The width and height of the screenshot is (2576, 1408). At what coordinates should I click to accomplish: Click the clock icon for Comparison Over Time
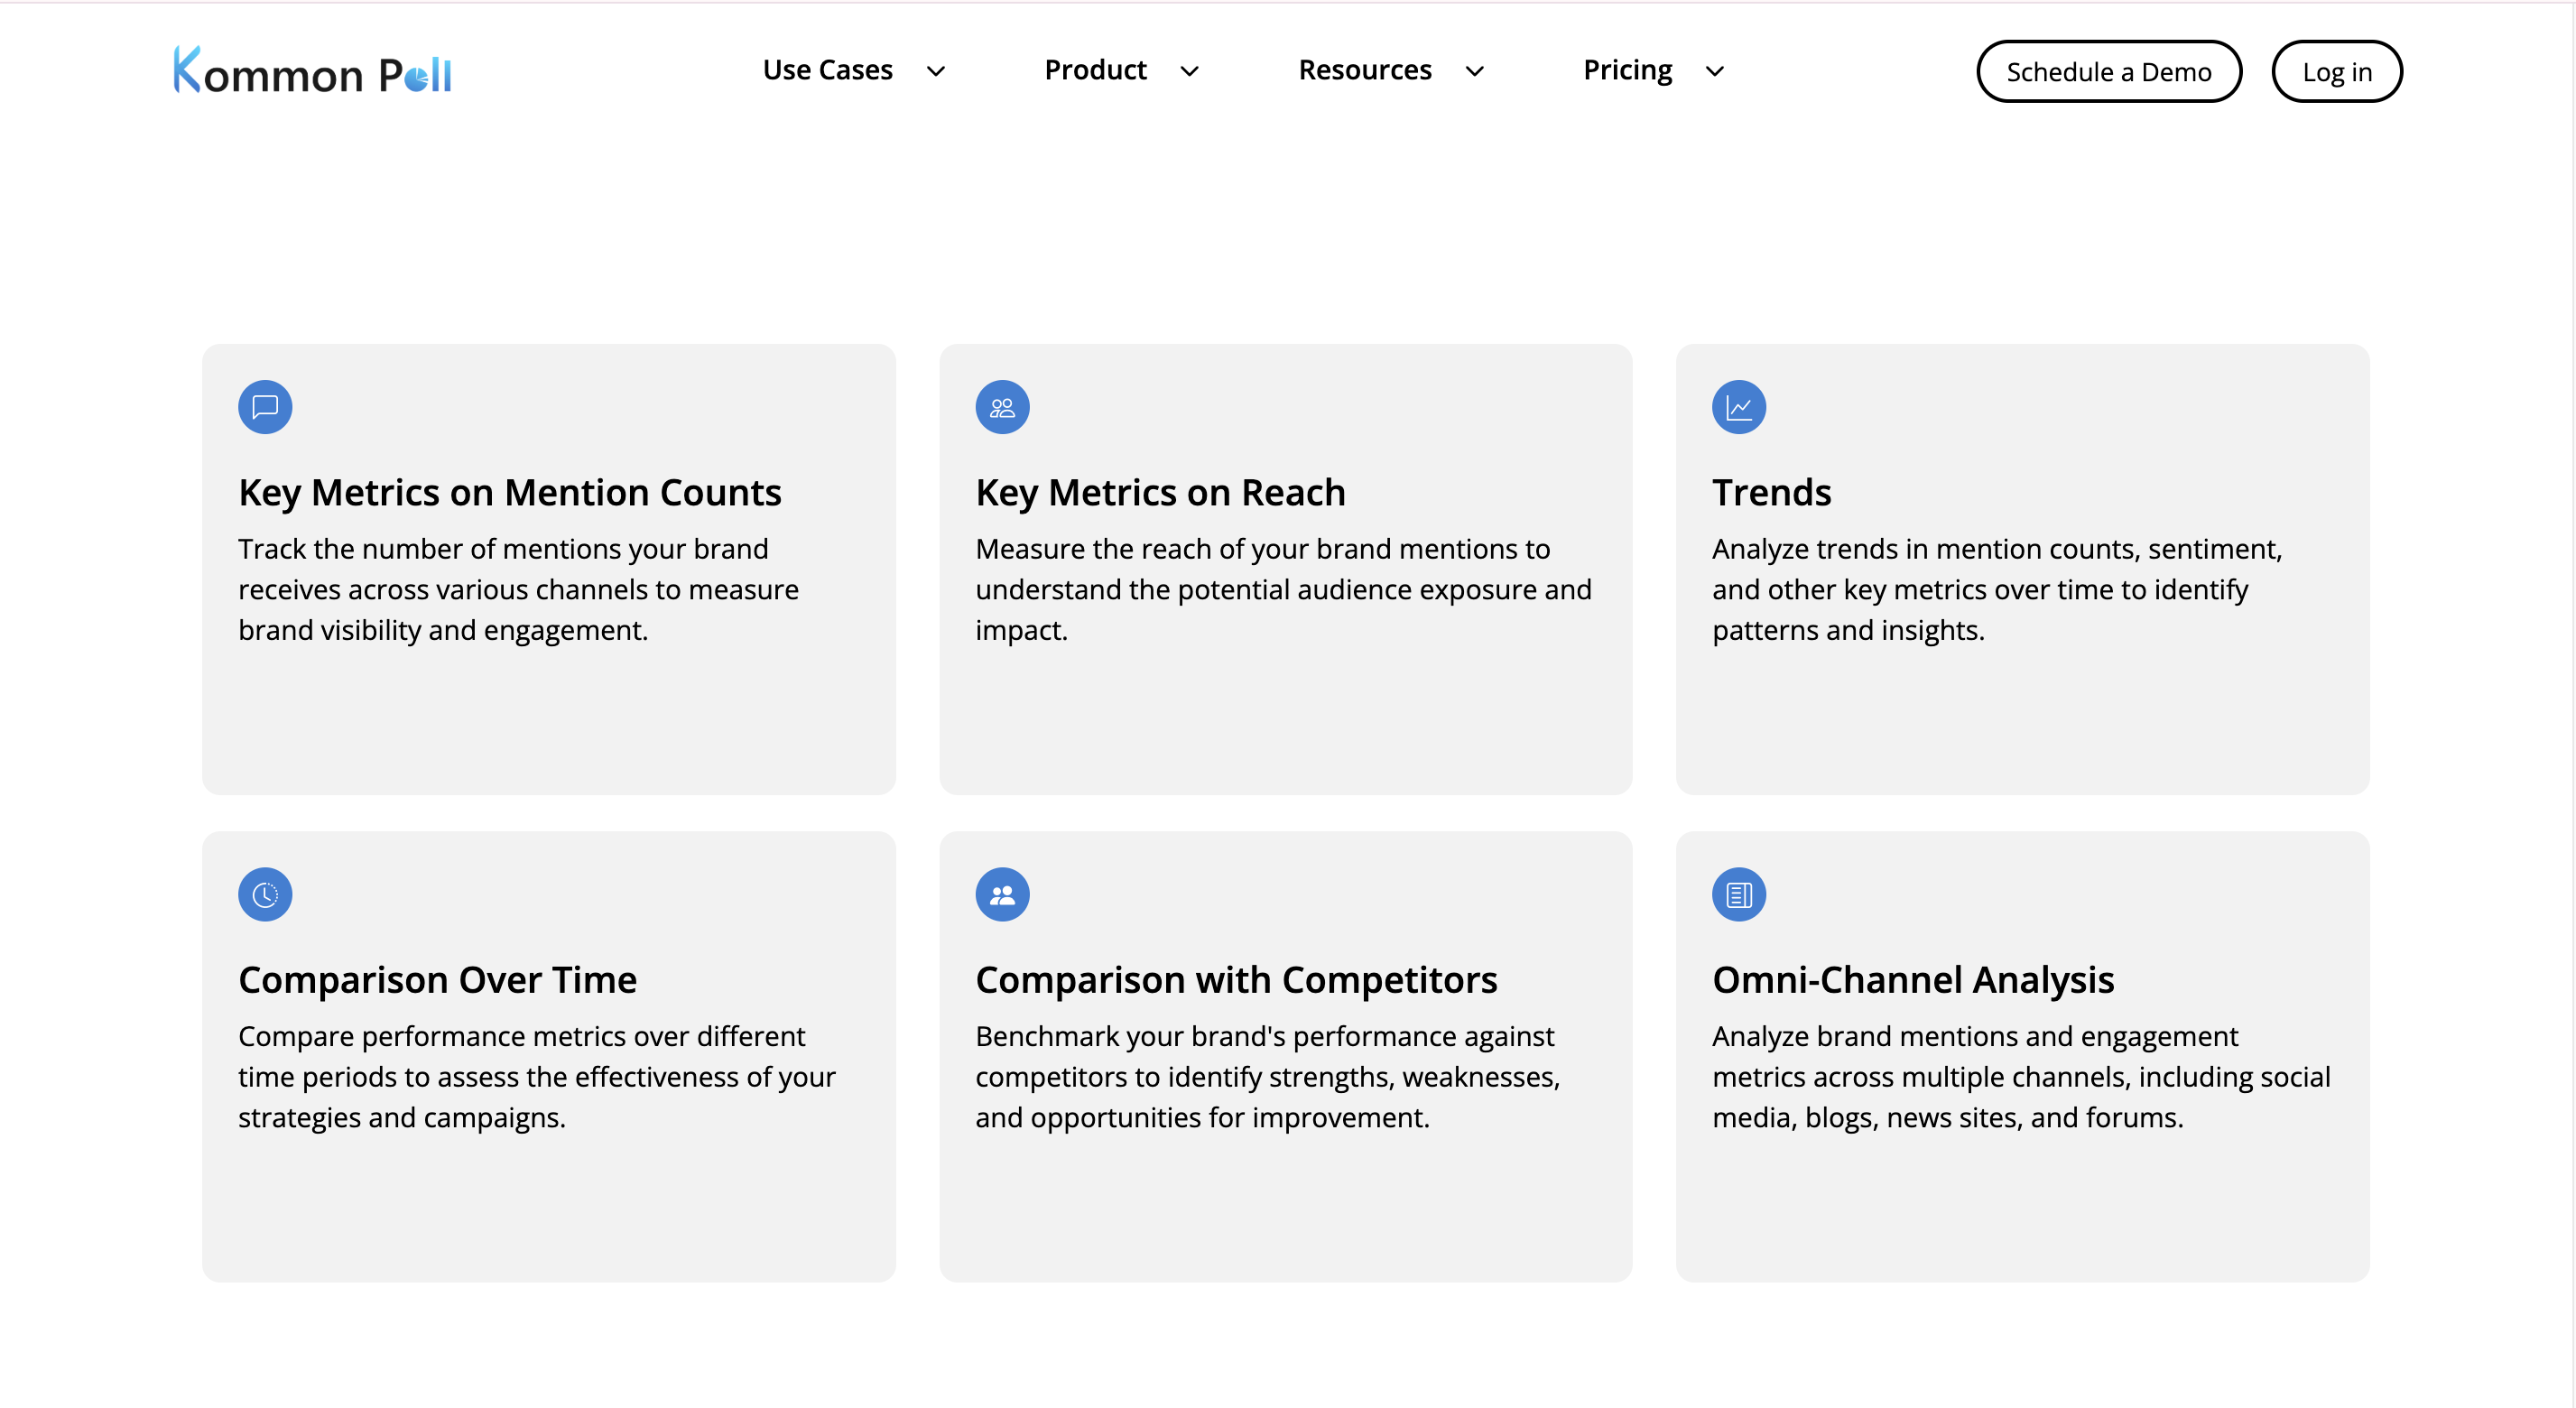click(x=265, y=894)
